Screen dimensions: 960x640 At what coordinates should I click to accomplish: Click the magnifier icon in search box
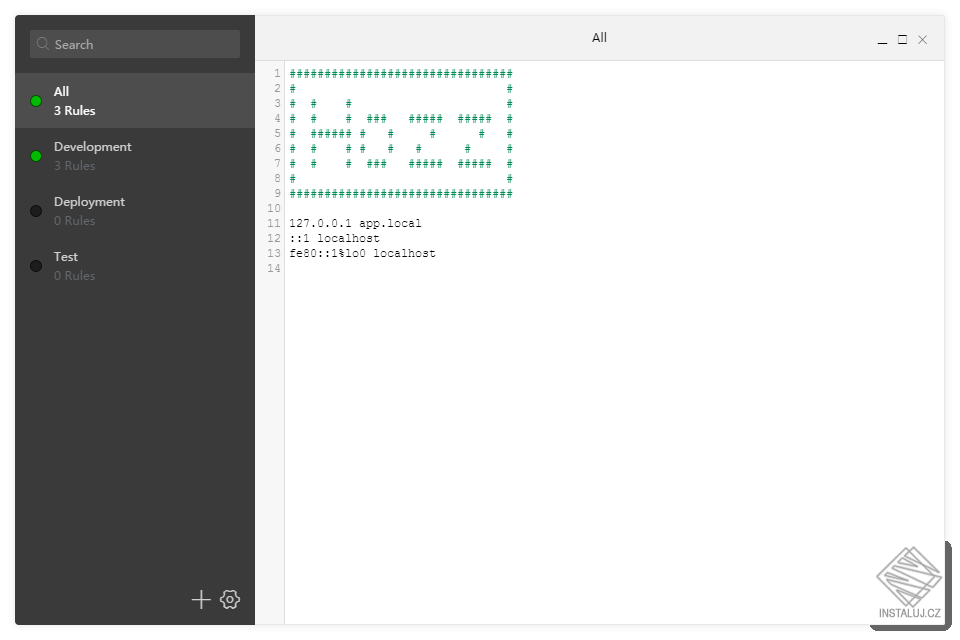pos(43,44)
